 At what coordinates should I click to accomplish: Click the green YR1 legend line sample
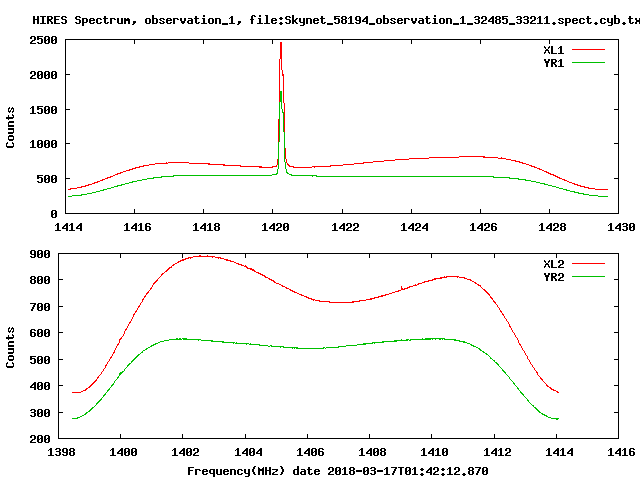588,63
